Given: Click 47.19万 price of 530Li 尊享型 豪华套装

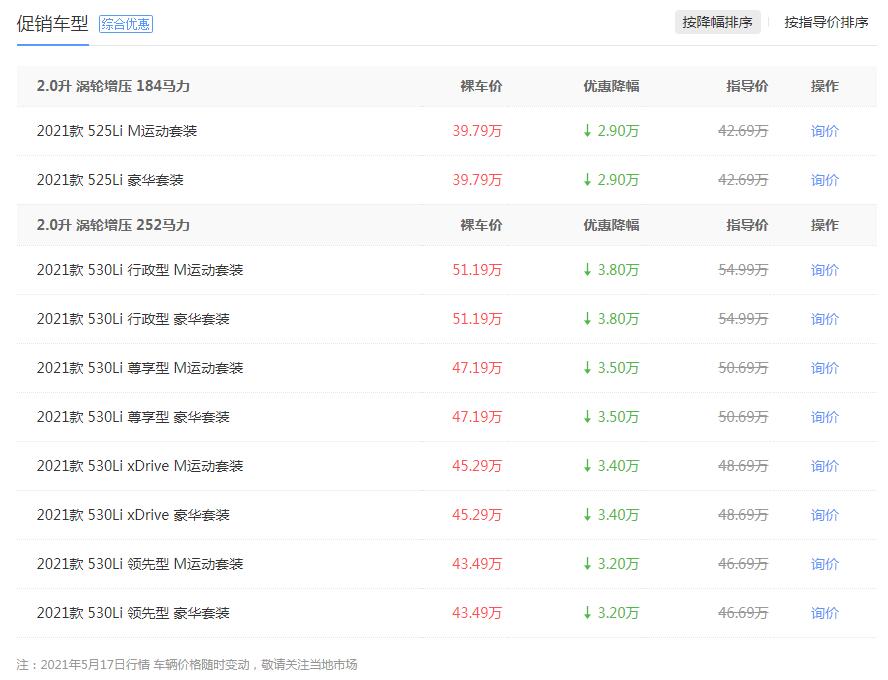Looking at the screenshot, I should pyautogui.click(x=477, y=417).
